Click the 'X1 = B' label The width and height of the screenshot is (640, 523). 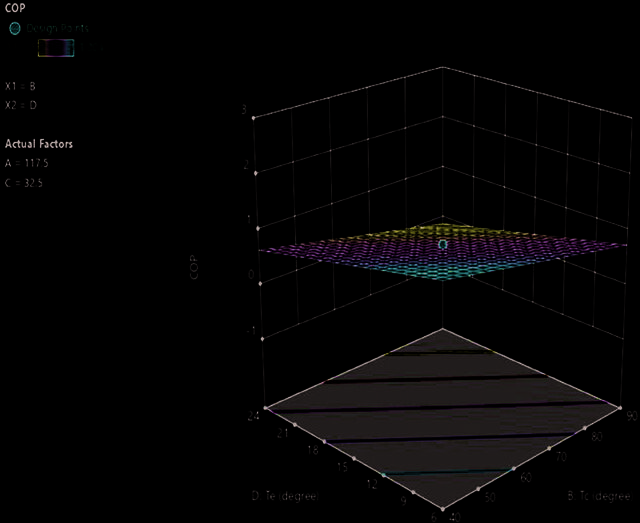[20, 86]
